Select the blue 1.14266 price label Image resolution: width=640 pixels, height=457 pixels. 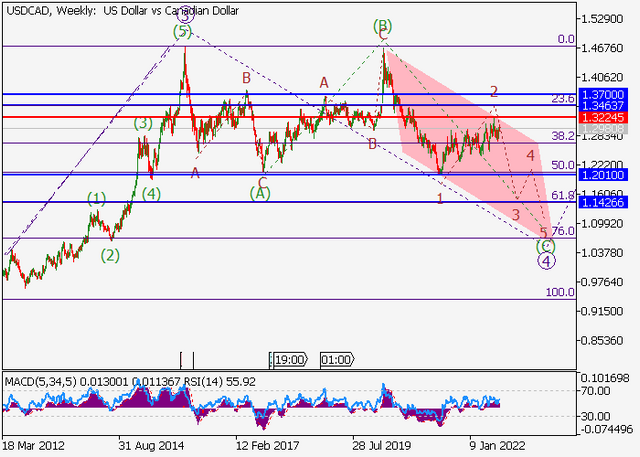[603, 202]
